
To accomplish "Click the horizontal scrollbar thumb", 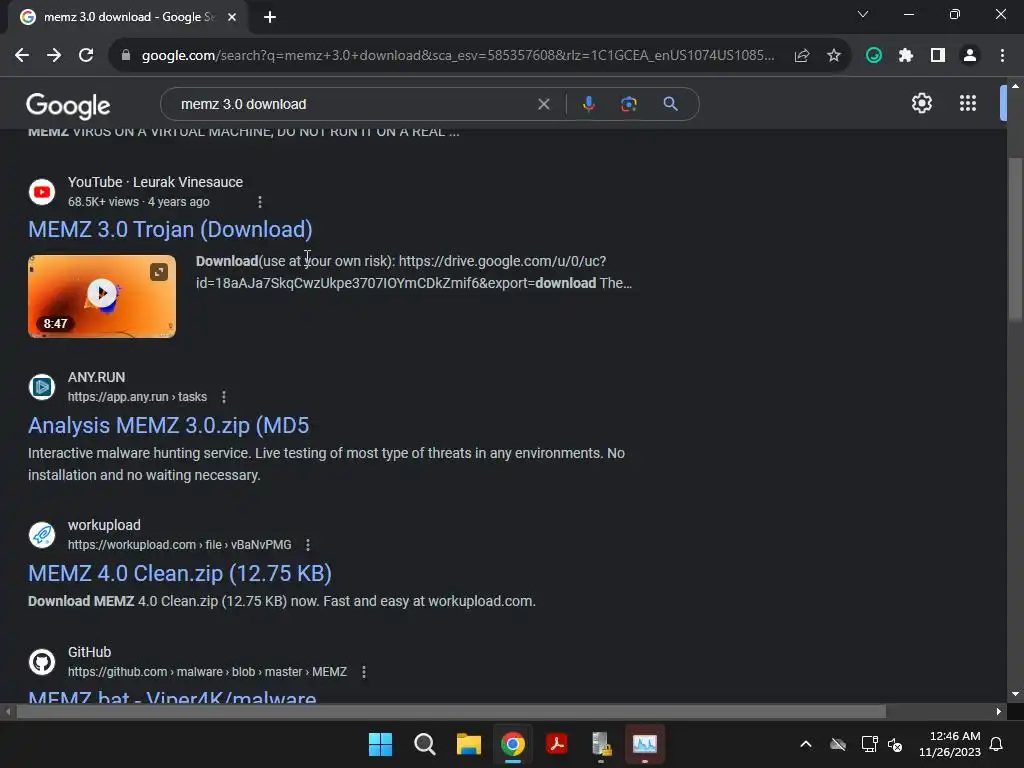I will tap(451, 711).
